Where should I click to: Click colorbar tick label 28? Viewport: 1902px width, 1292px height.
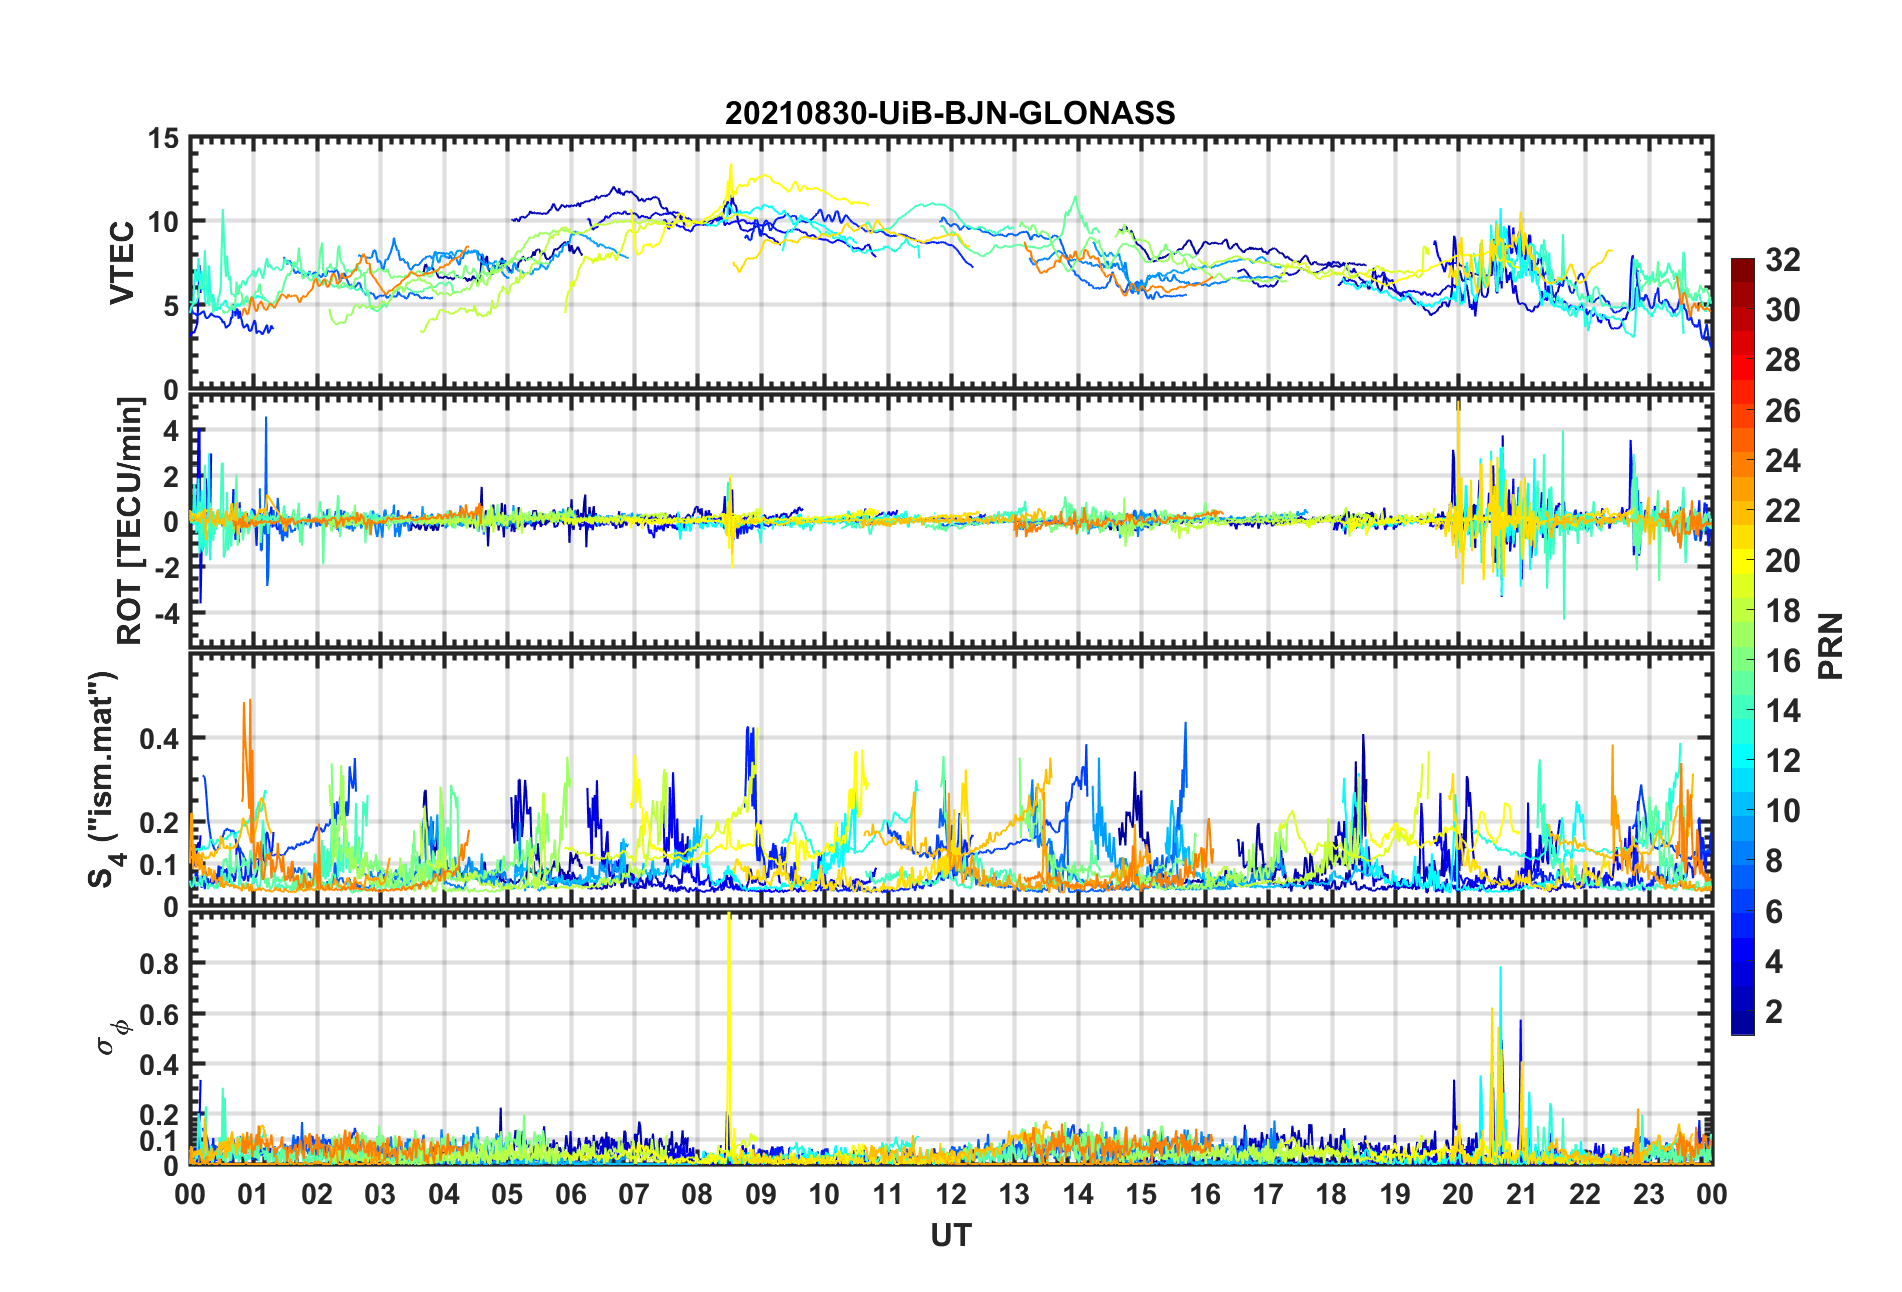point(1783,360)
